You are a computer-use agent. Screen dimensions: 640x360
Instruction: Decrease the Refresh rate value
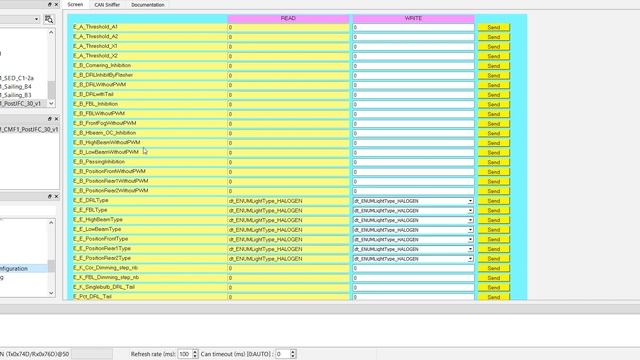pyautogui.click(x=195, y=356)
